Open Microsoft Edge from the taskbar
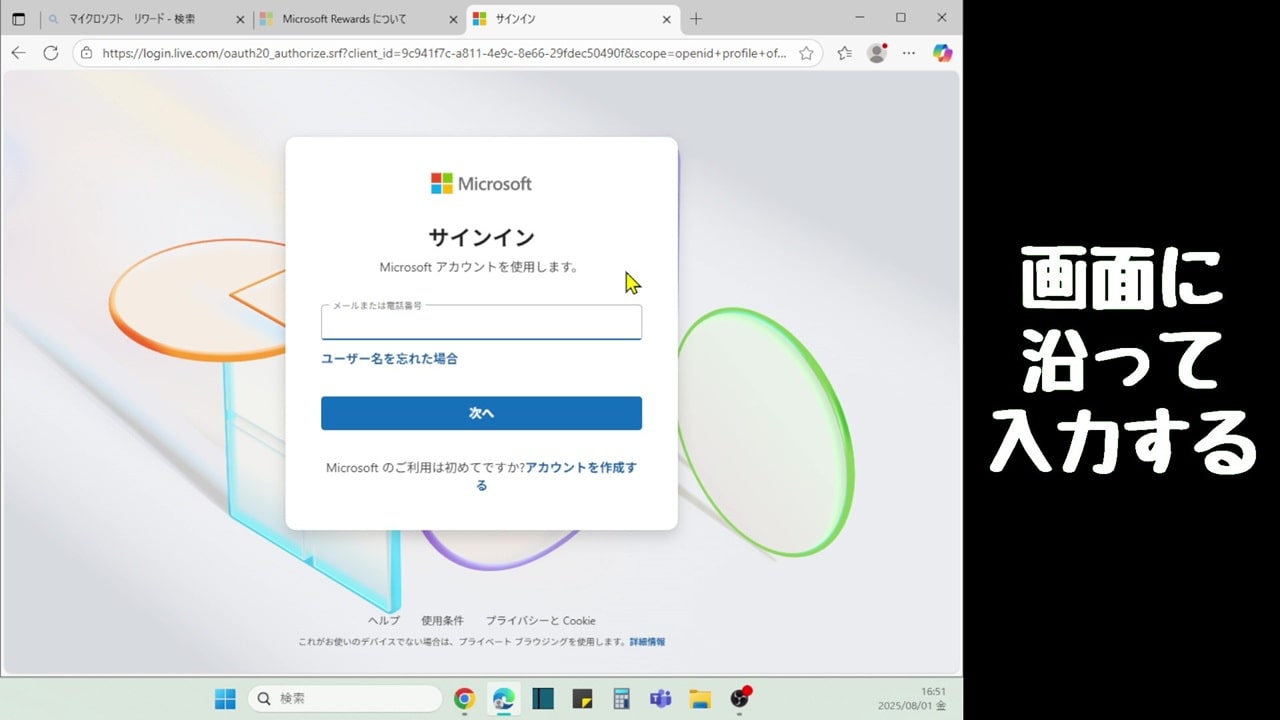This screenshot has height=720, width=1280. (x=503, y=699)
